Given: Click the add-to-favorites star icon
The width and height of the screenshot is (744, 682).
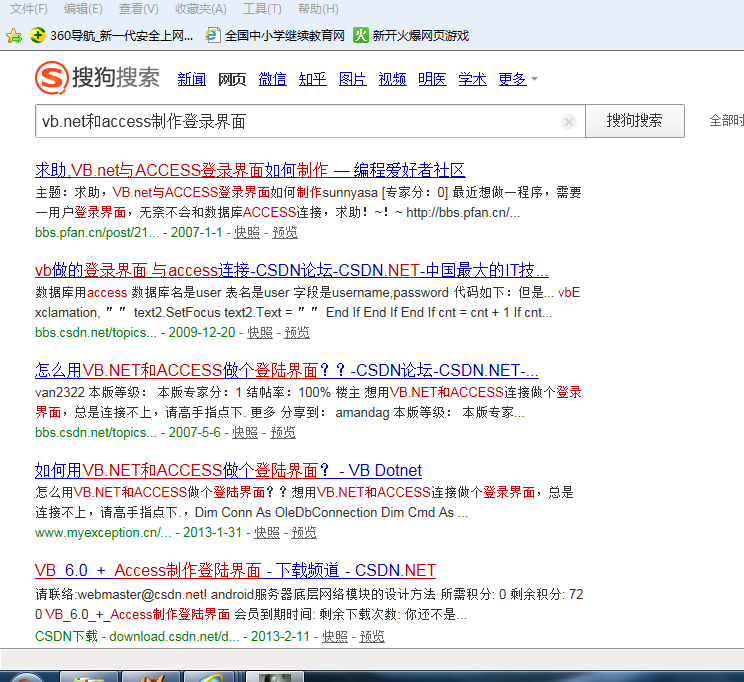Looking at the screenshot, I should point(14,36).
